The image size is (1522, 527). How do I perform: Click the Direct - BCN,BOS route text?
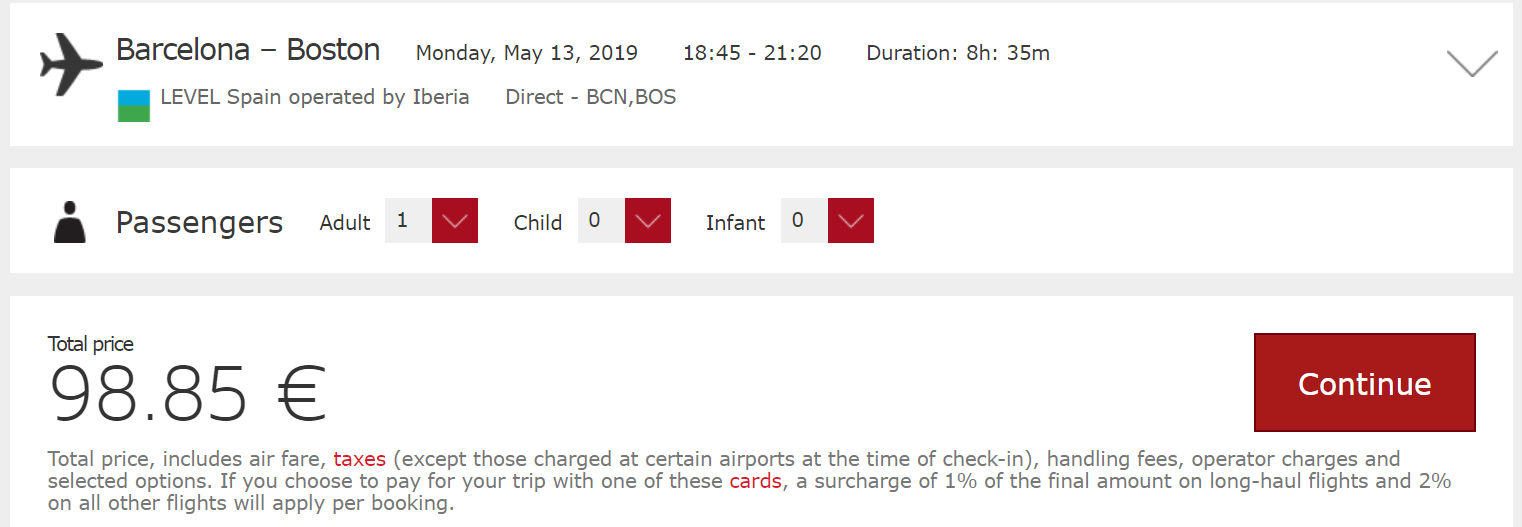(x=590, y=98)
